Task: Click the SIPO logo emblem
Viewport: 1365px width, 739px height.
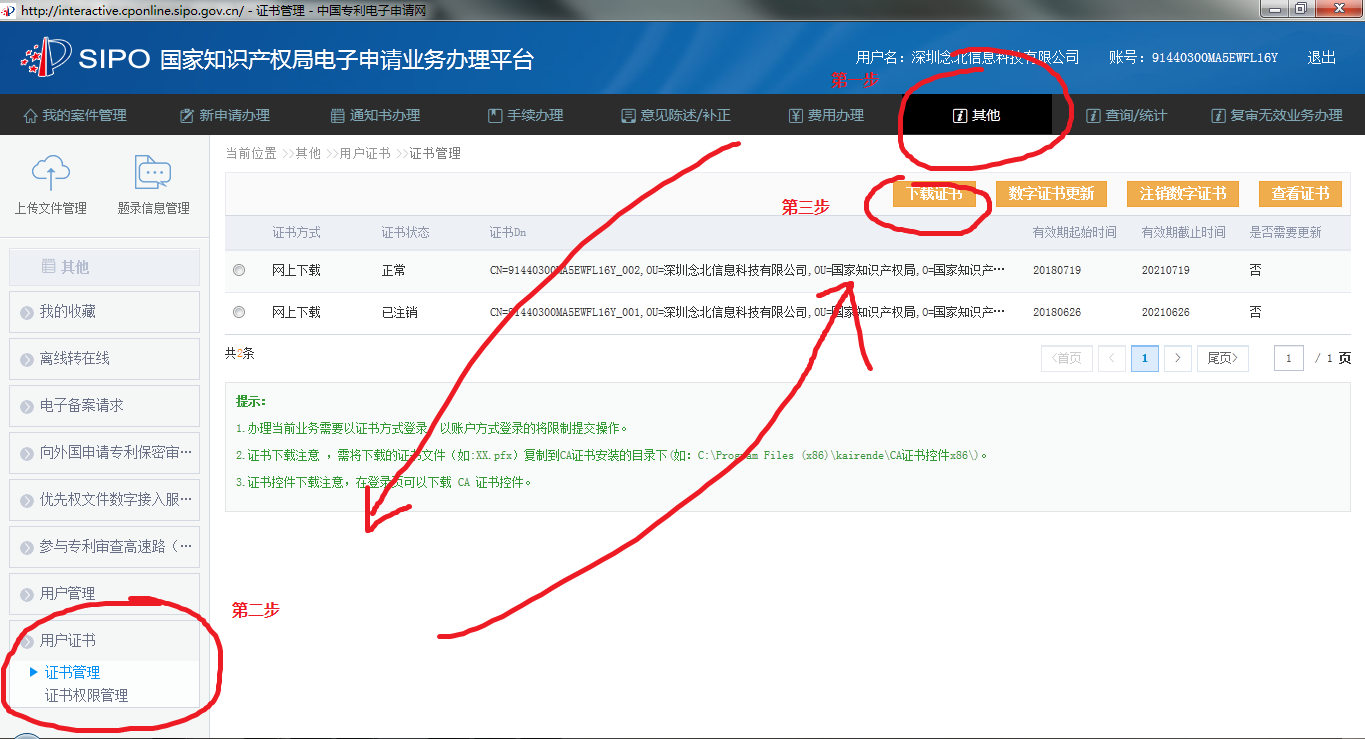Action: 45,59
